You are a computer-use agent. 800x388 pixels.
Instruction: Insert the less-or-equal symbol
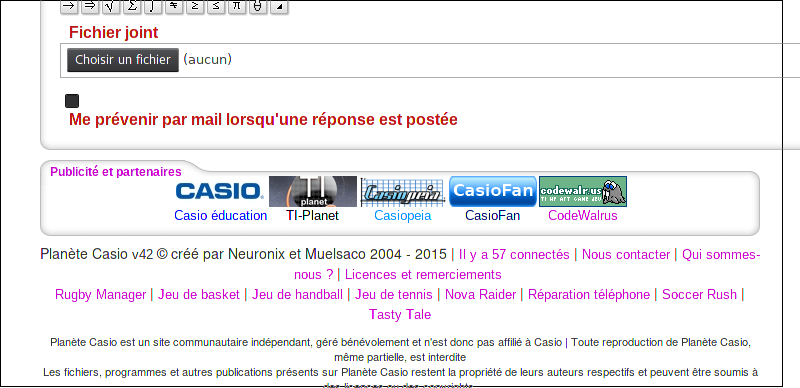(216, 6)
